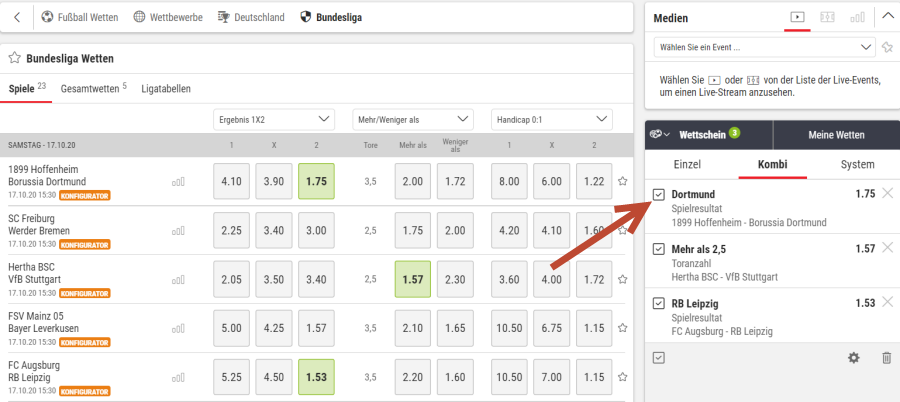Deselect the 1.57 Mehr als odds for Hertha
This screenshot has height=402, width=900.
coord(413,279)
